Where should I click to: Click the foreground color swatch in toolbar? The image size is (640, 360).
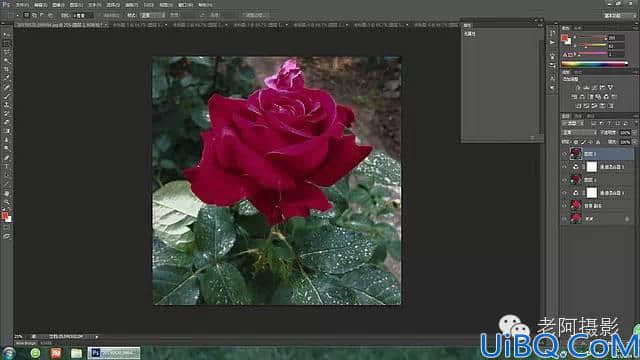pos(4,215)
